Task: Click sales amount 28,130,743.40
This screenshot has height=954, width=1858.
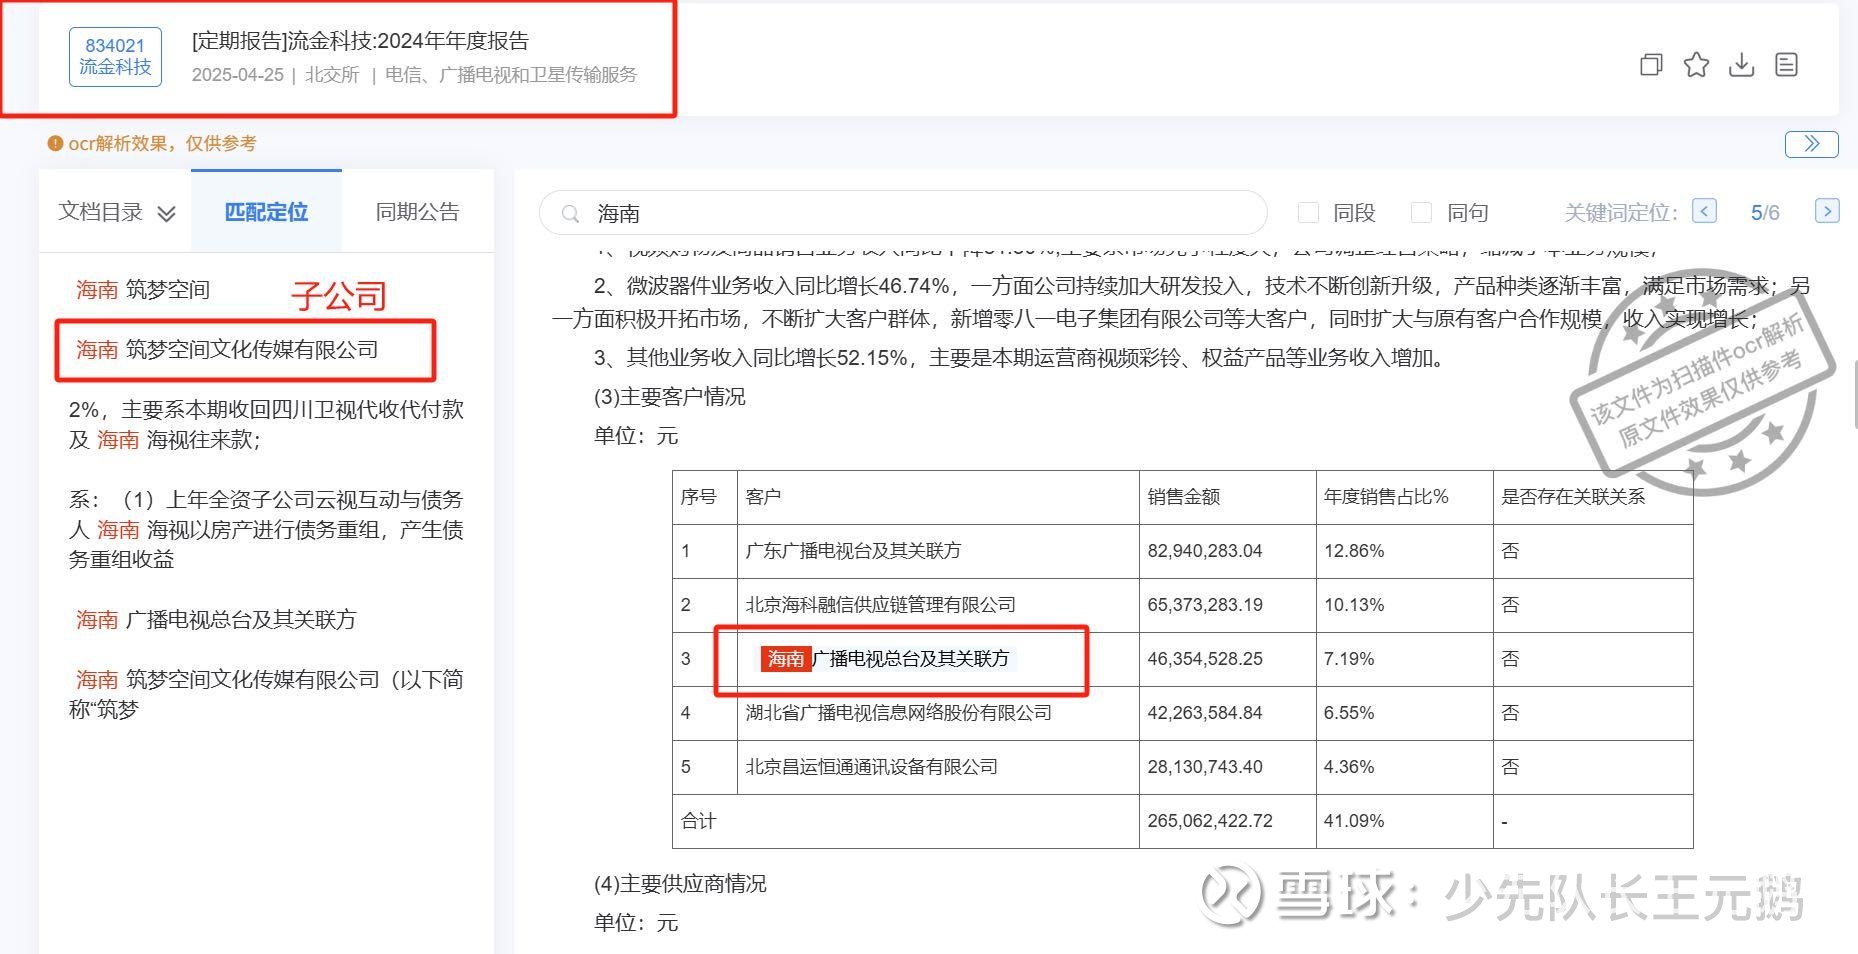Action: (1205, 767)
